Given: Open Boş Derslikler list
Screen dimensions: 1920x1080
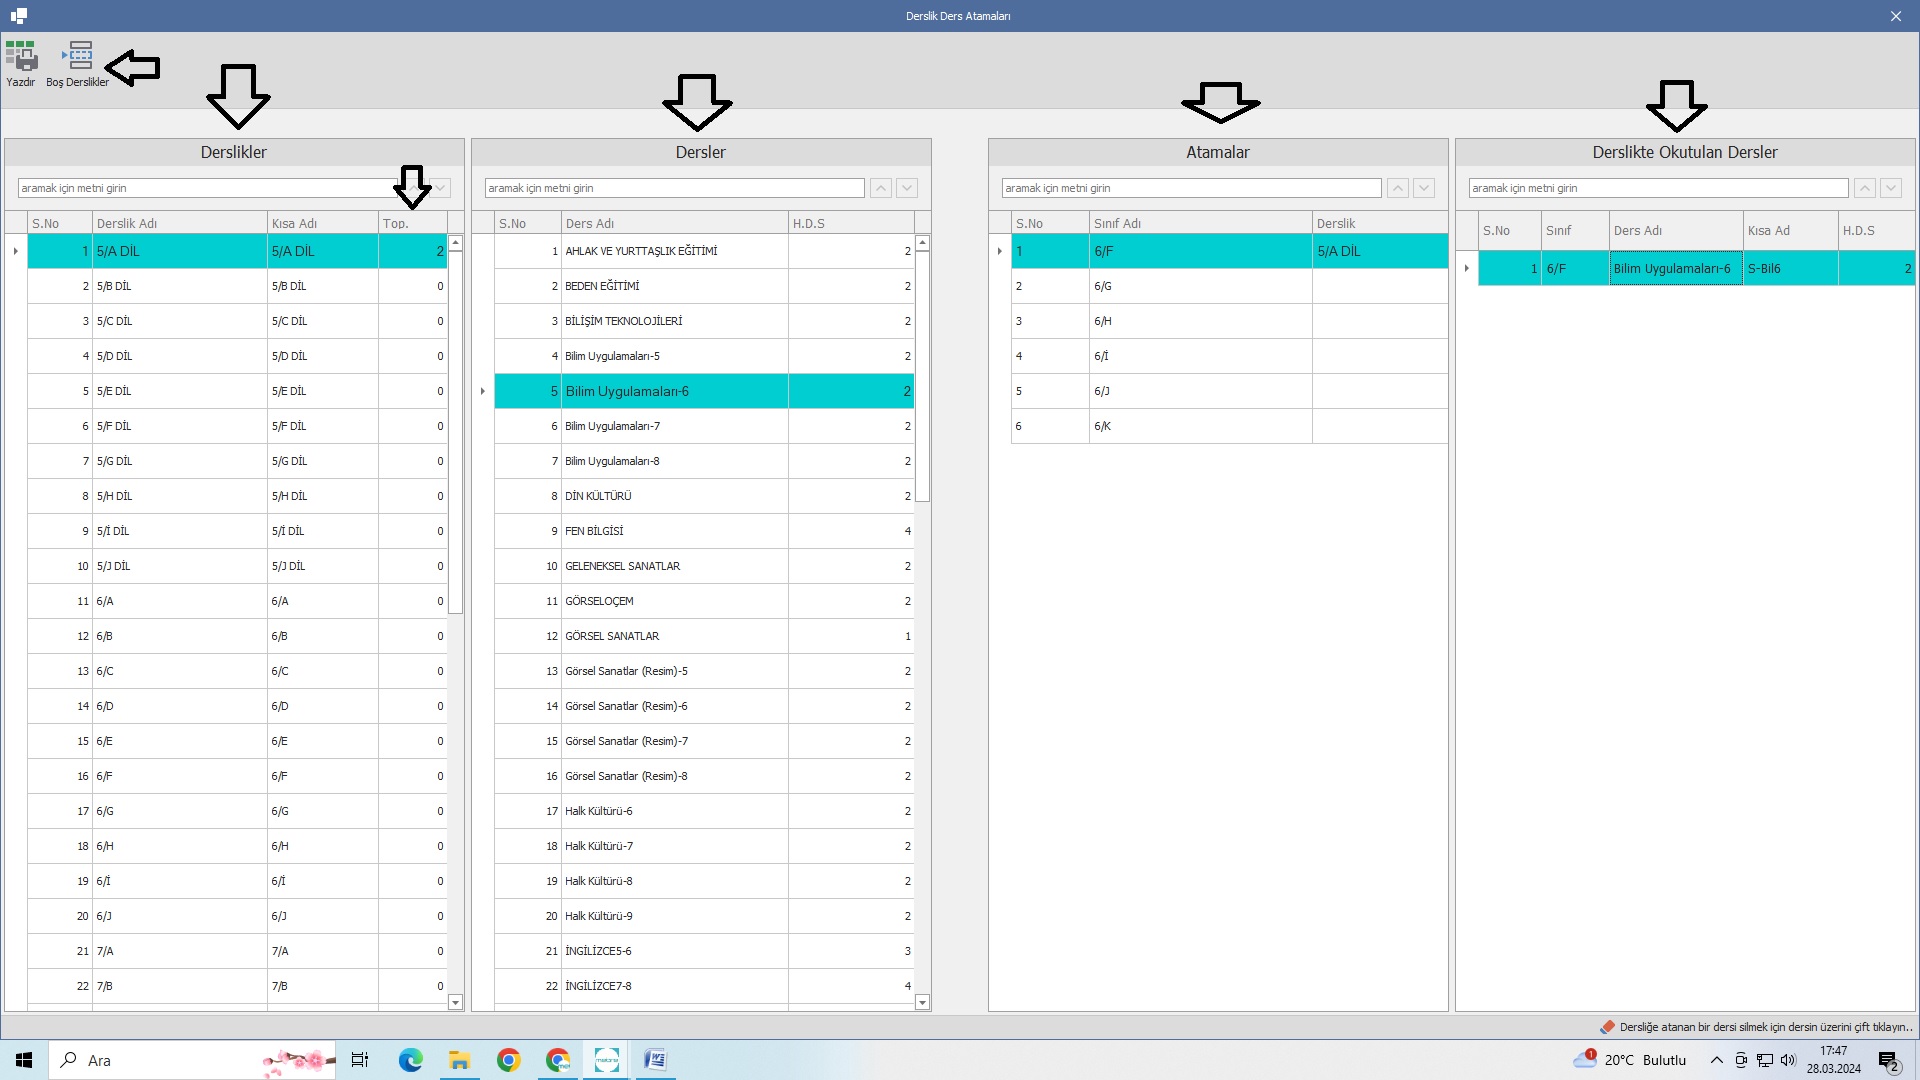Looking at the screenshot, I should click(x=77, y=64).
